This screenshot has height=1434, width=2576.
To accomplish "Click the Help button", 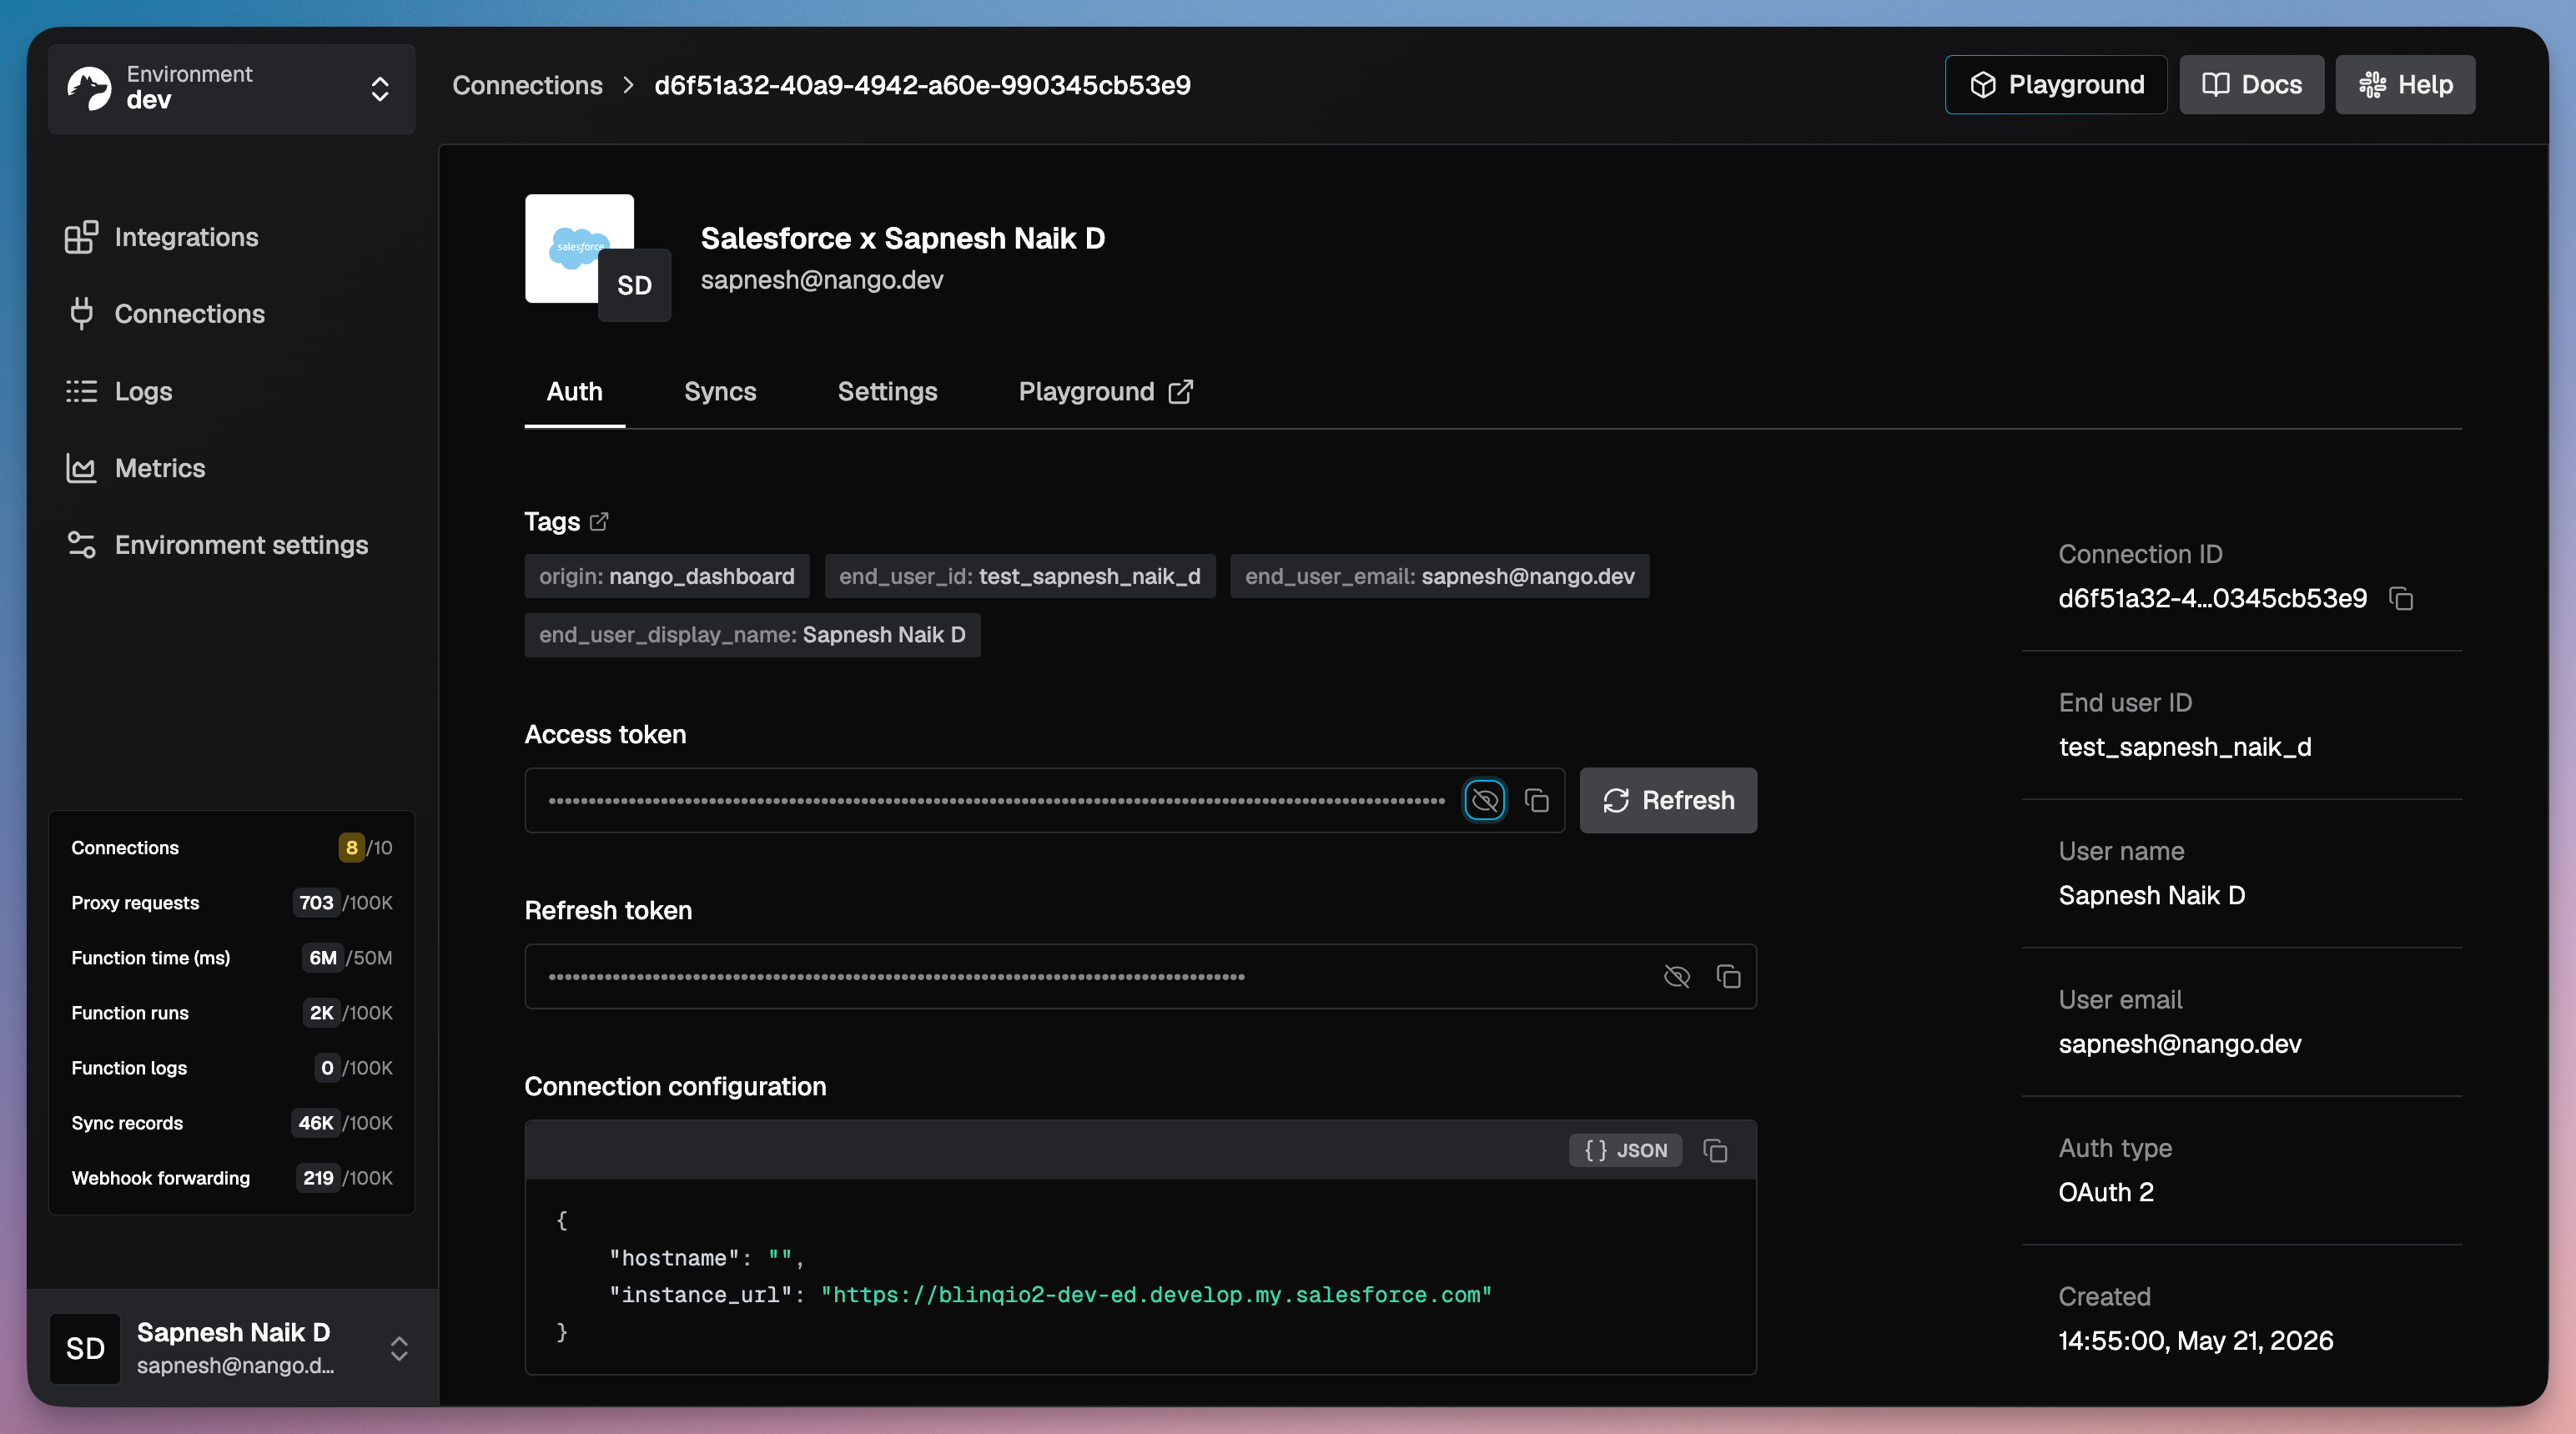I will coord(2405,85).
